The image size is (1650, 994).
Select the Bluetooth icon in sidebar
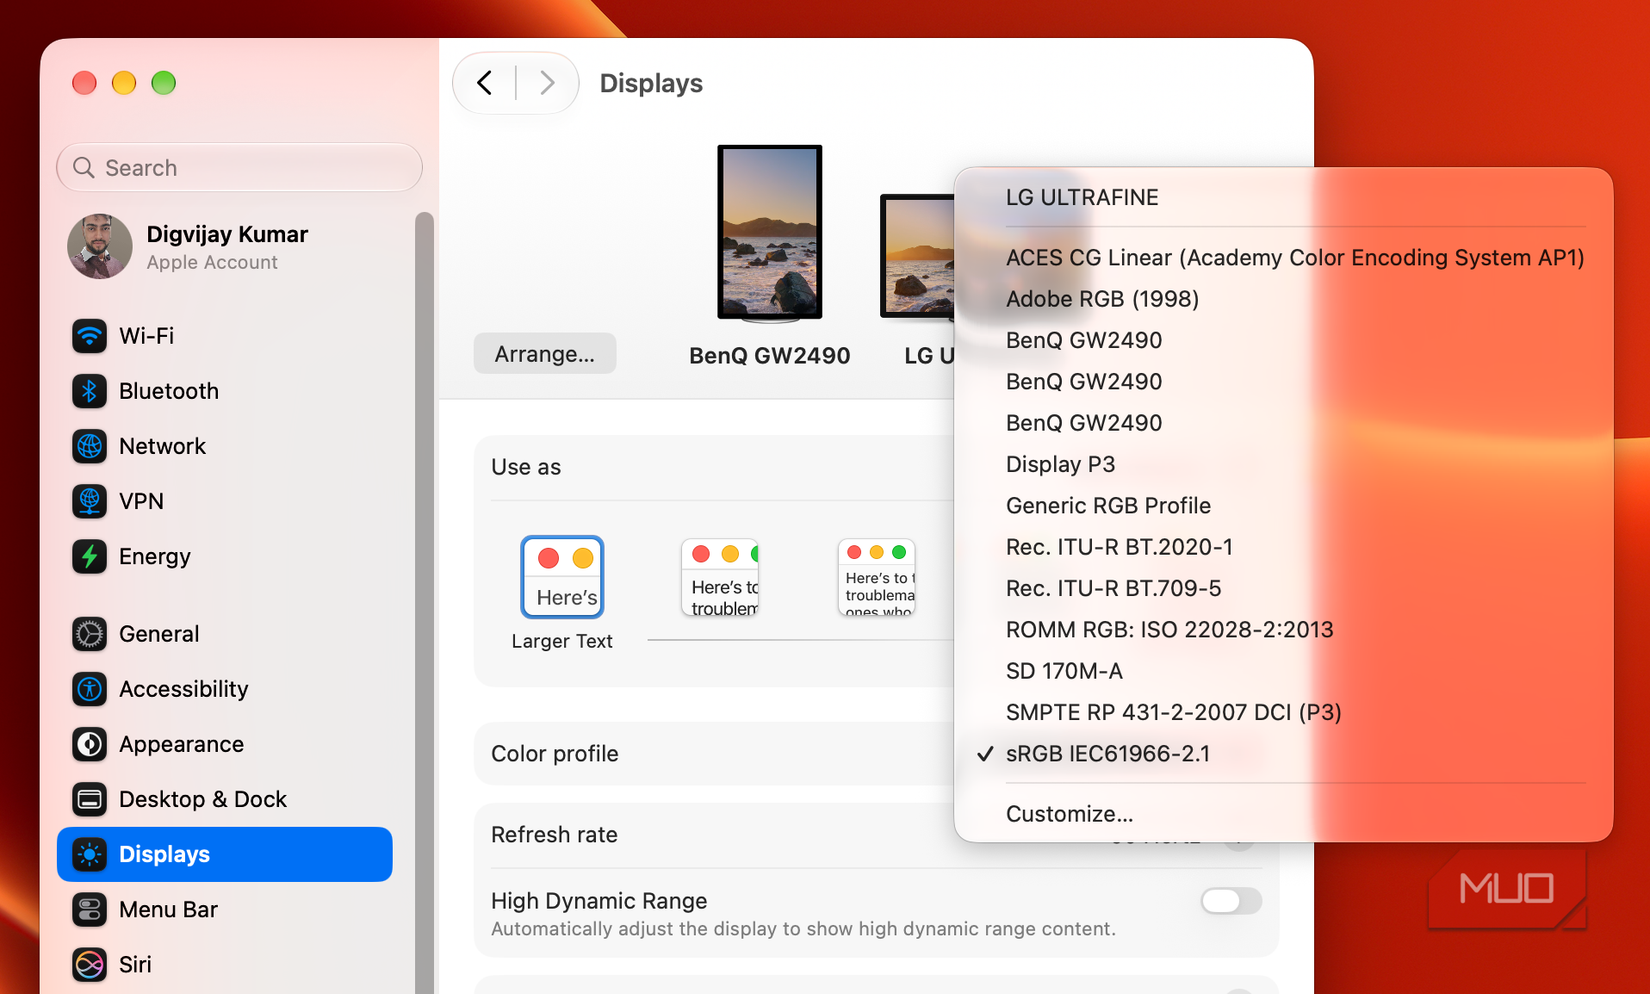(89, 391)
